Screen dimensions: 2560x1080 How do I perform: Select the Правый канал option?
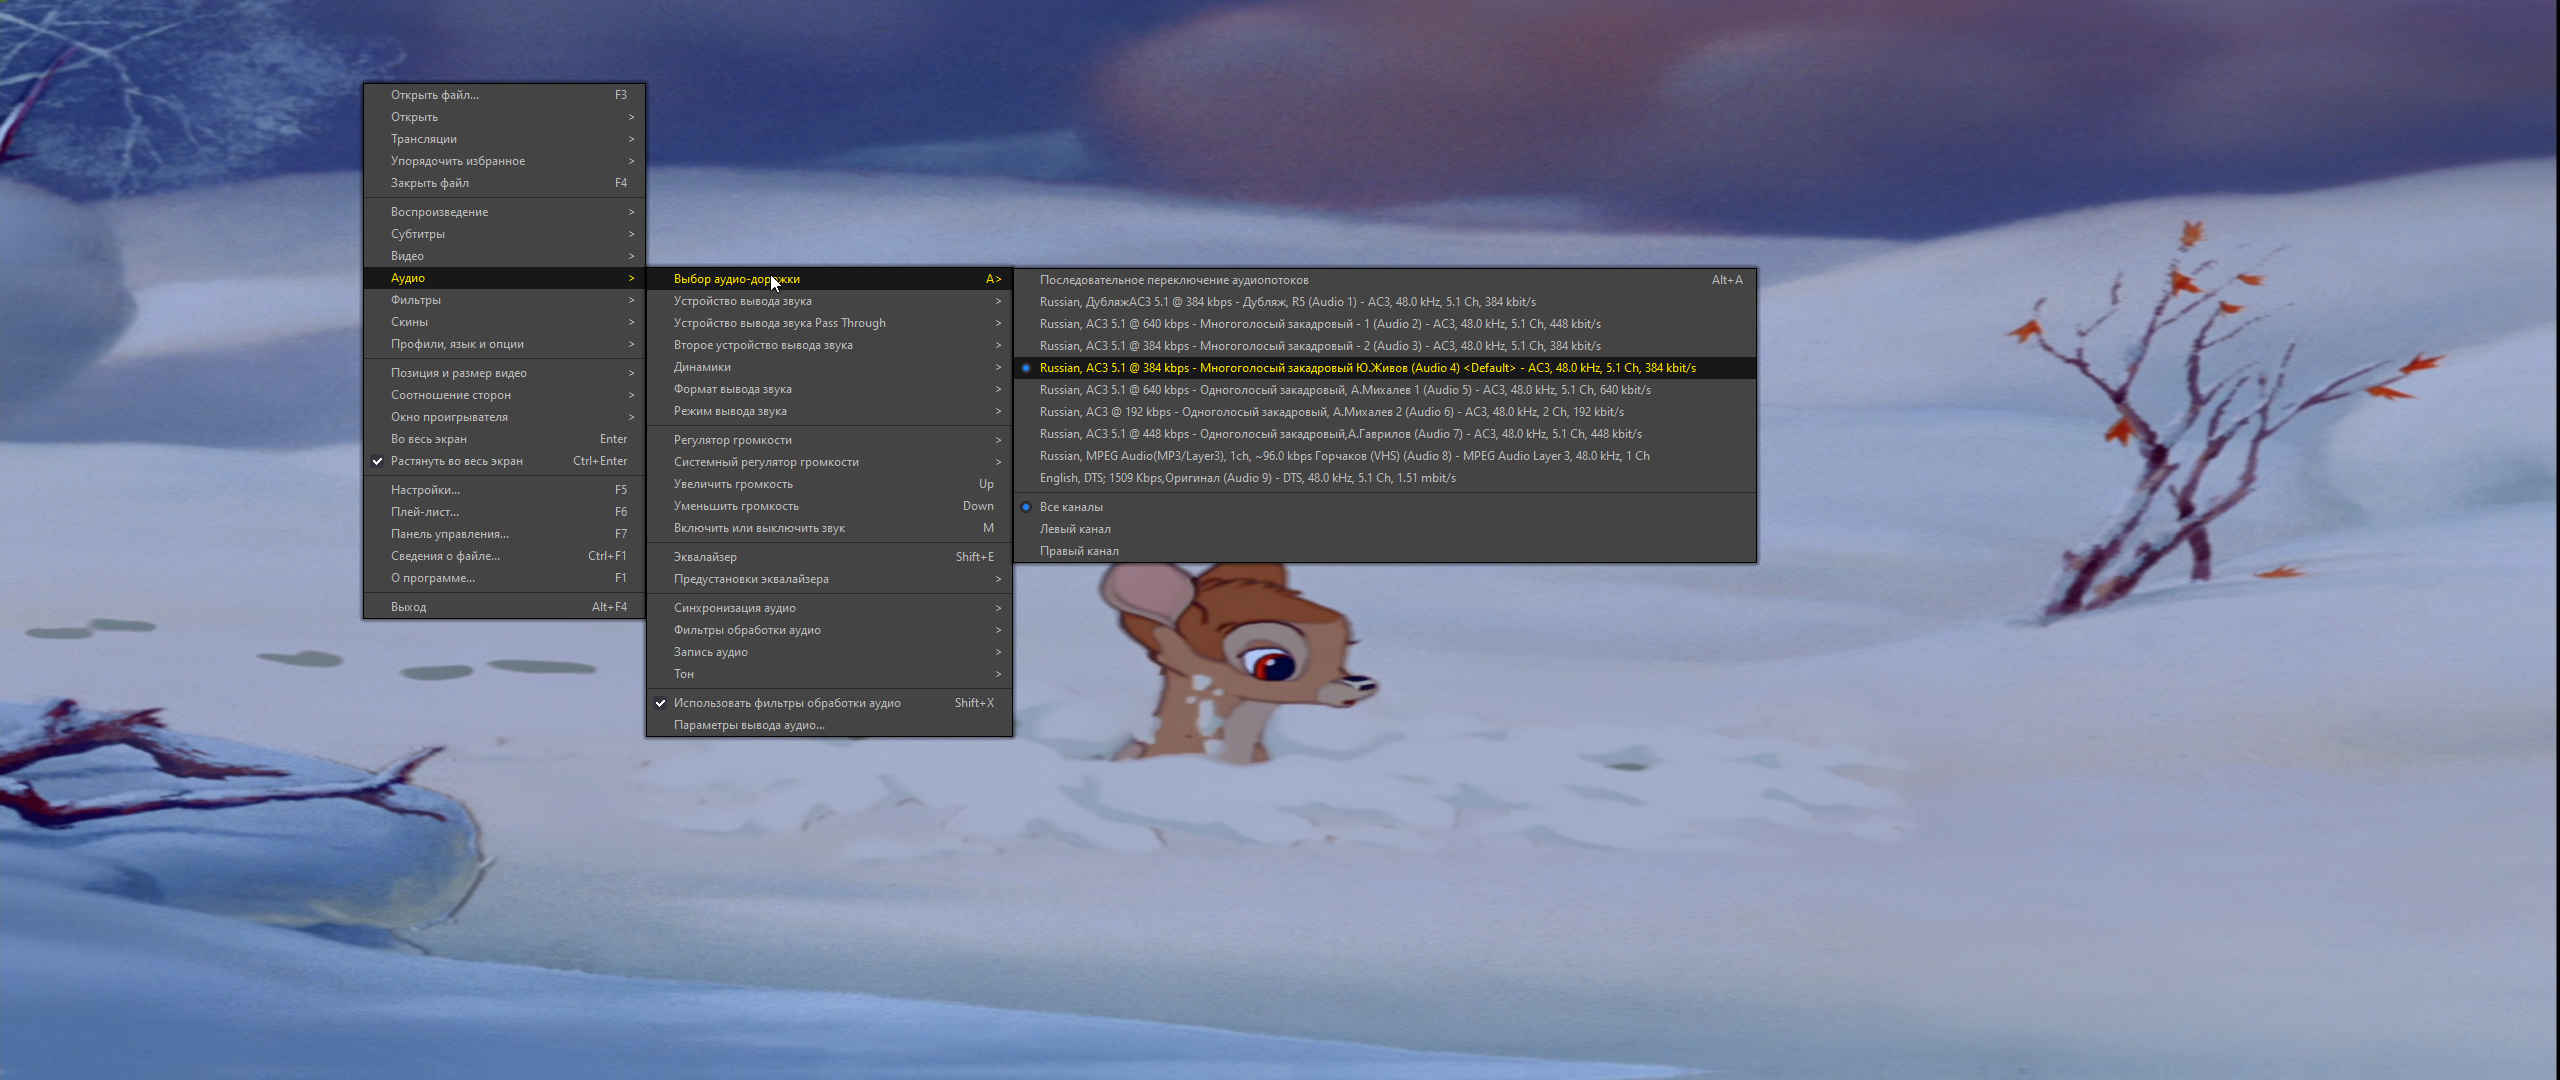click(x=1079, y=551)
